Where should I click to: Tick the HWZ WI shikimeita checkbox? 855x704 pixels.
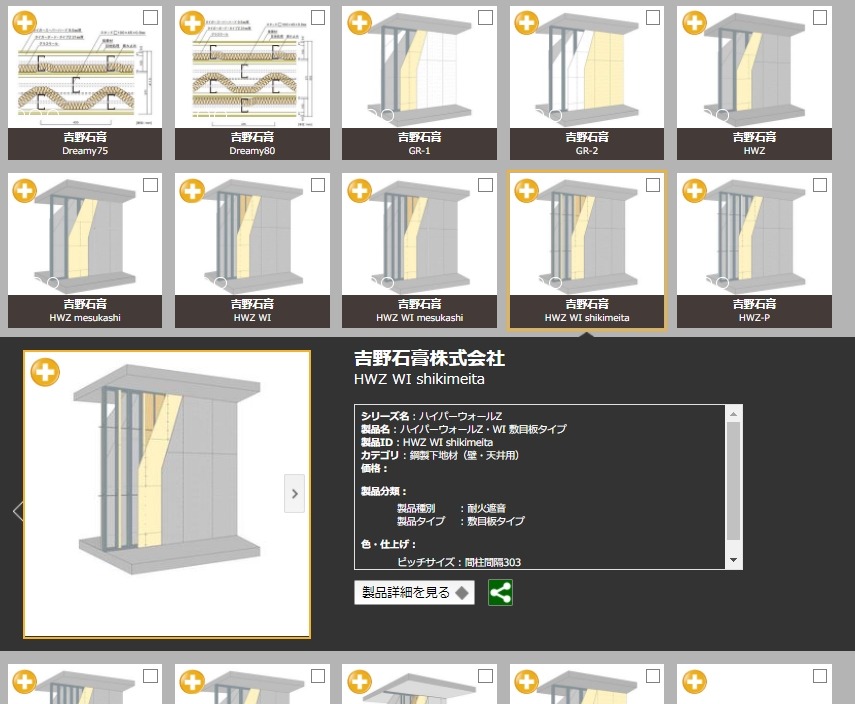click(x=652, y=185)
